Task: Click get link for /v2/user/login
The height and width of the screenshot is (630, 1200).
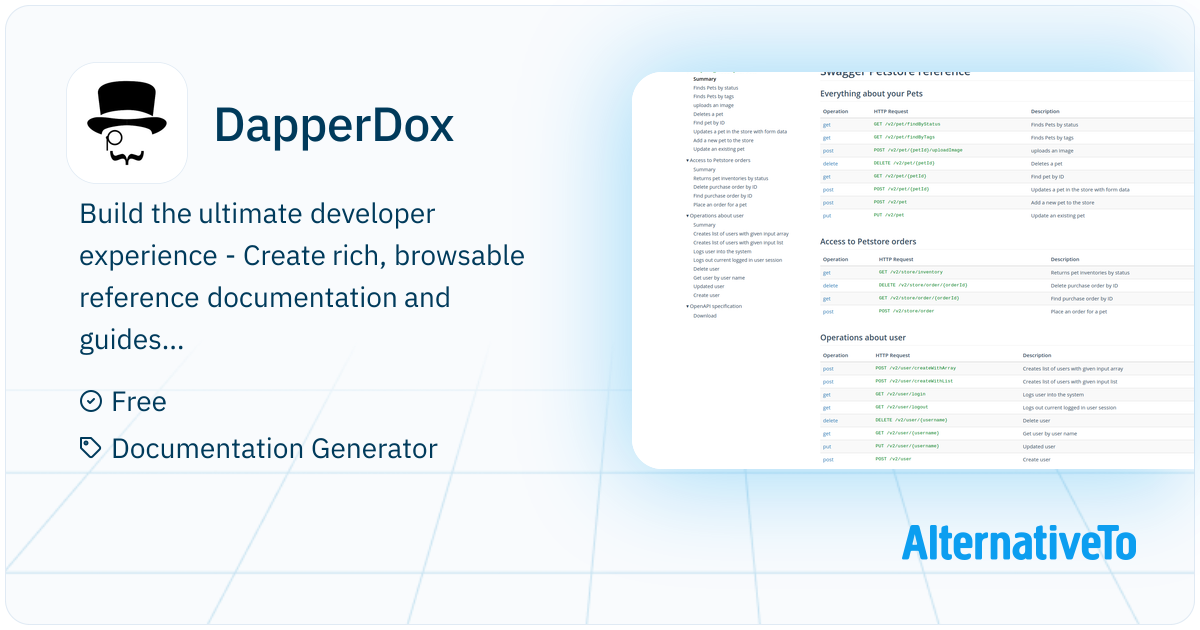Action: (x=827, y=394)
